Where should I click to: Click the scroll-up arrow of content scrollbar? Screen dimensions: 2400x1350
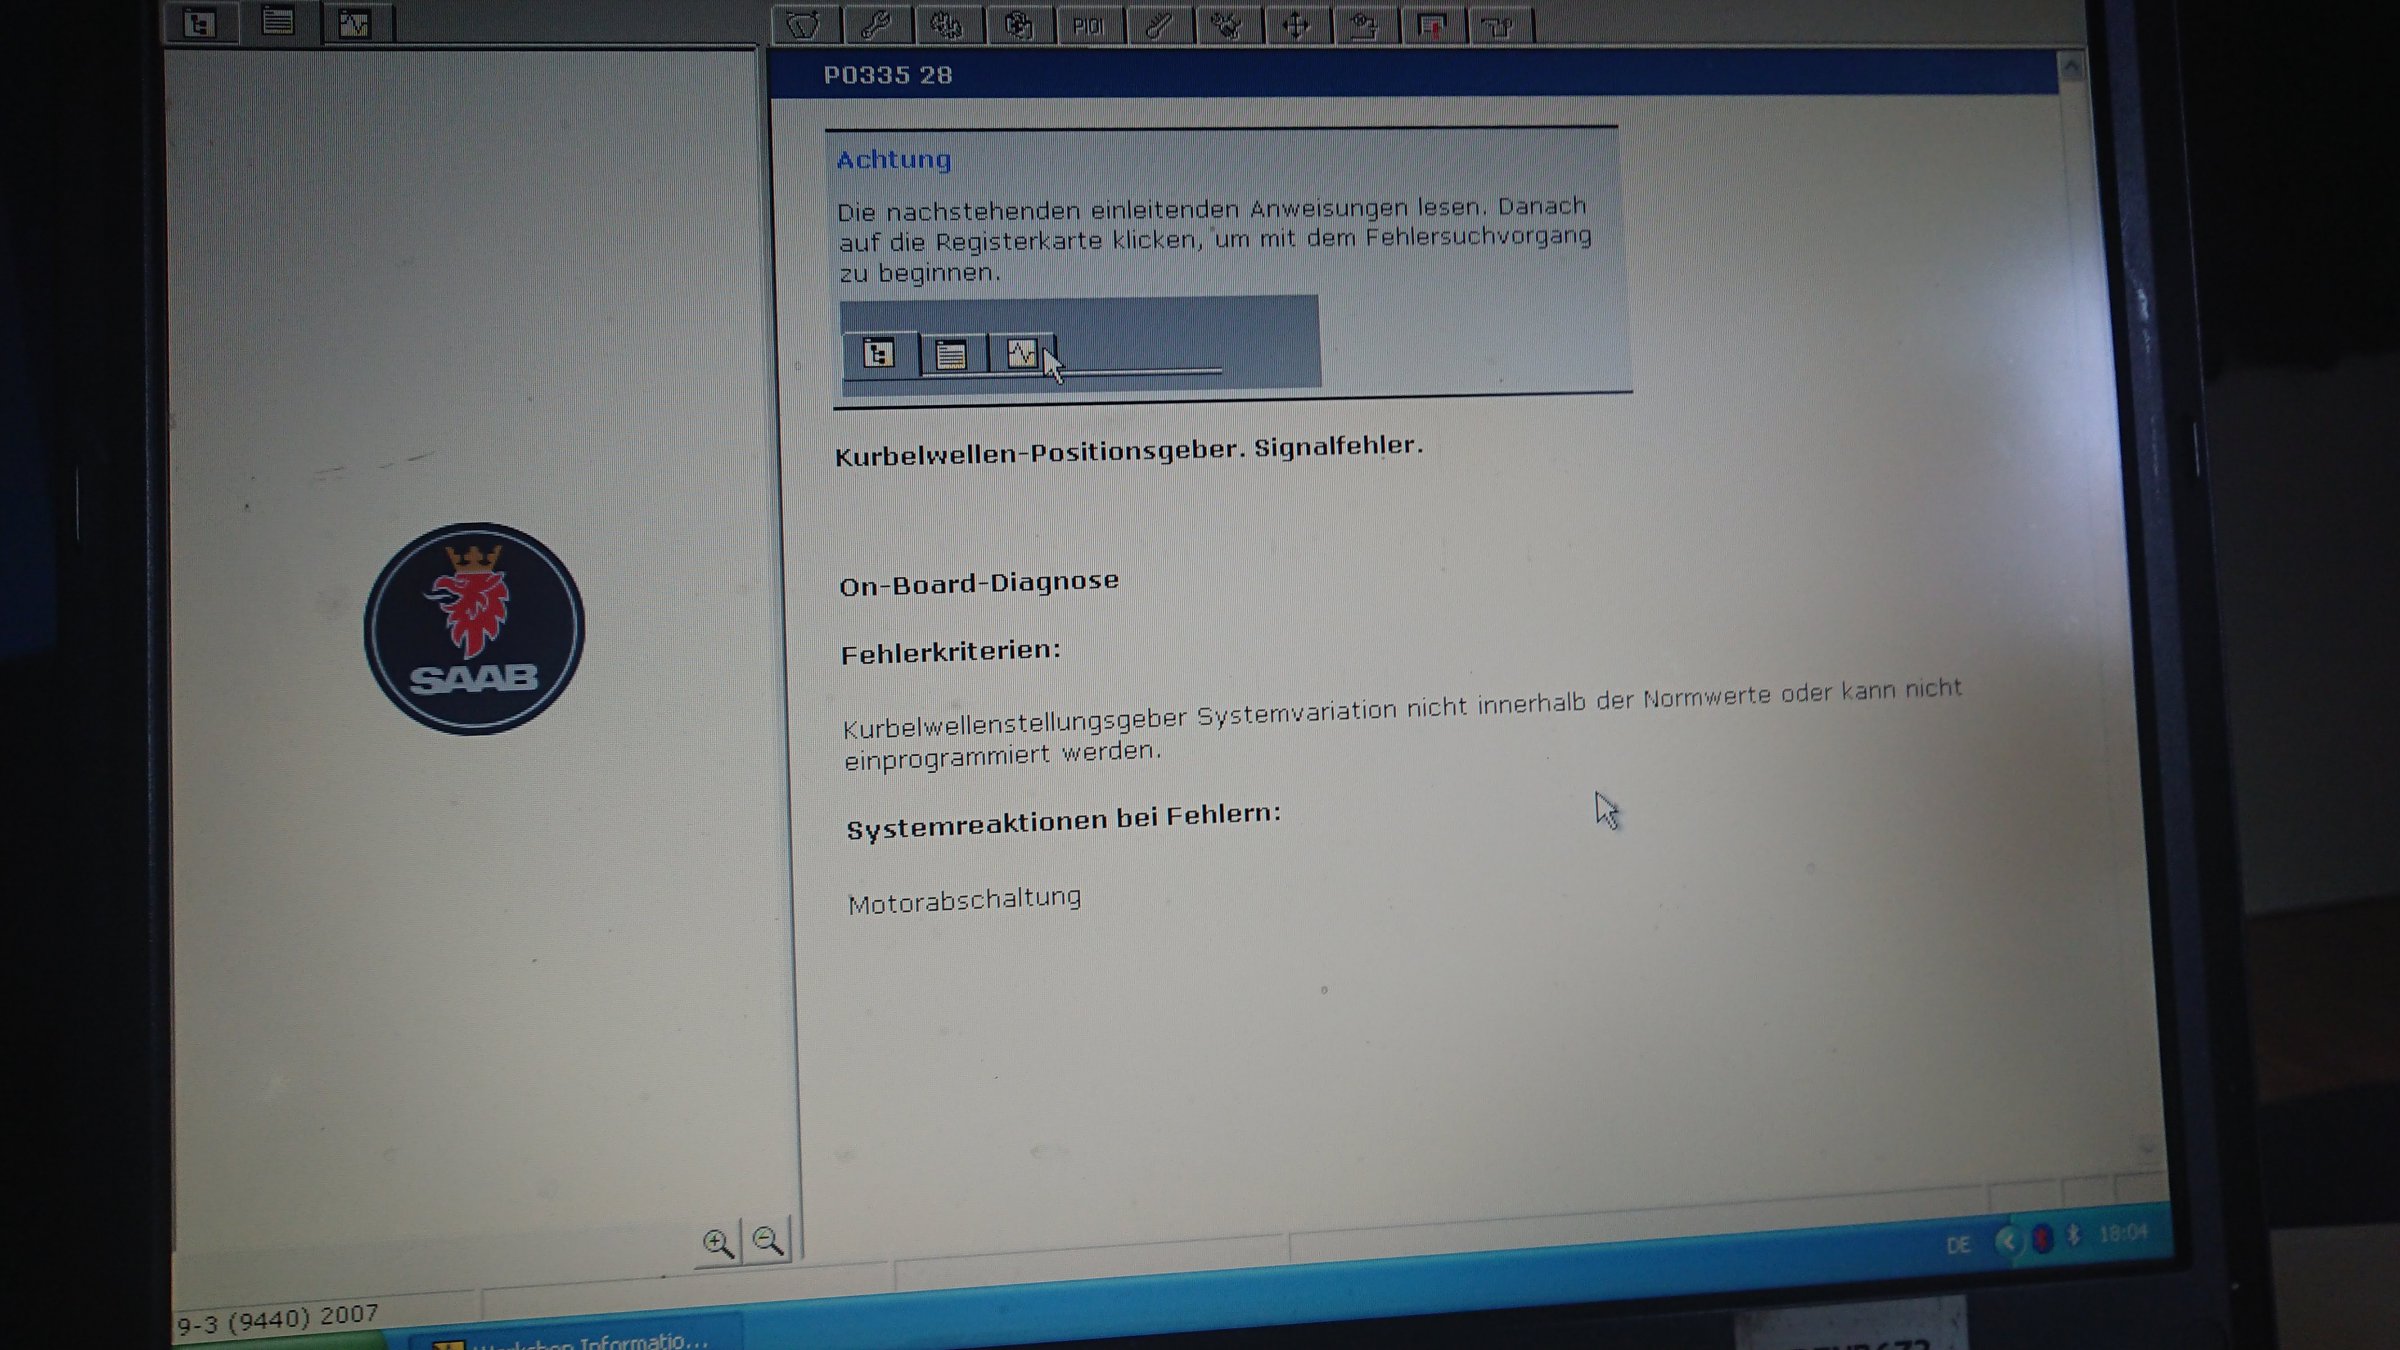pos(2071,68)
